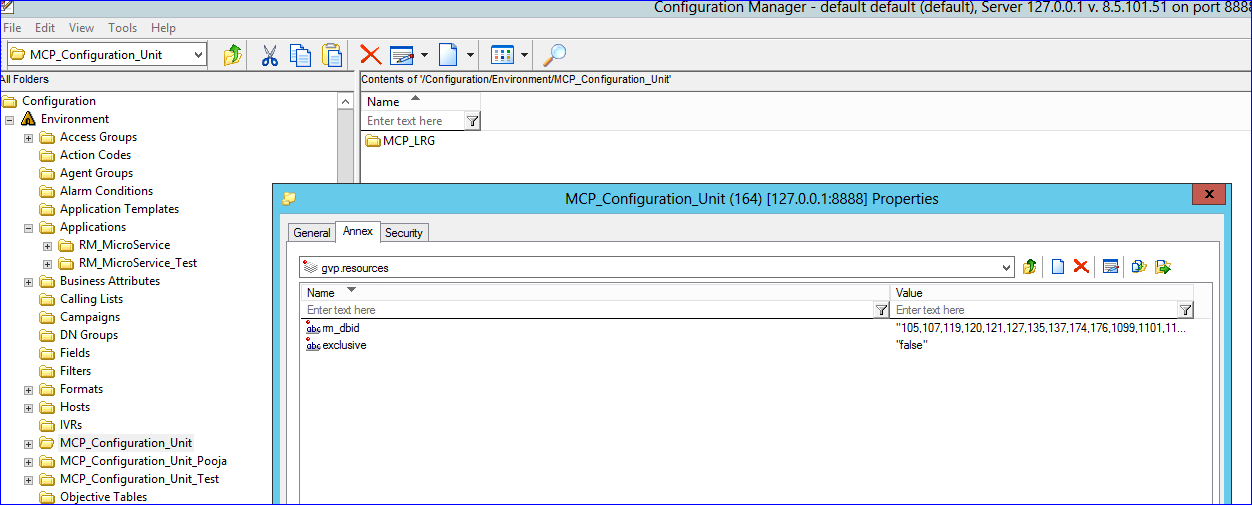Open the View menu
Viewport: 1252px width, 505px height.
coord(82,28)
